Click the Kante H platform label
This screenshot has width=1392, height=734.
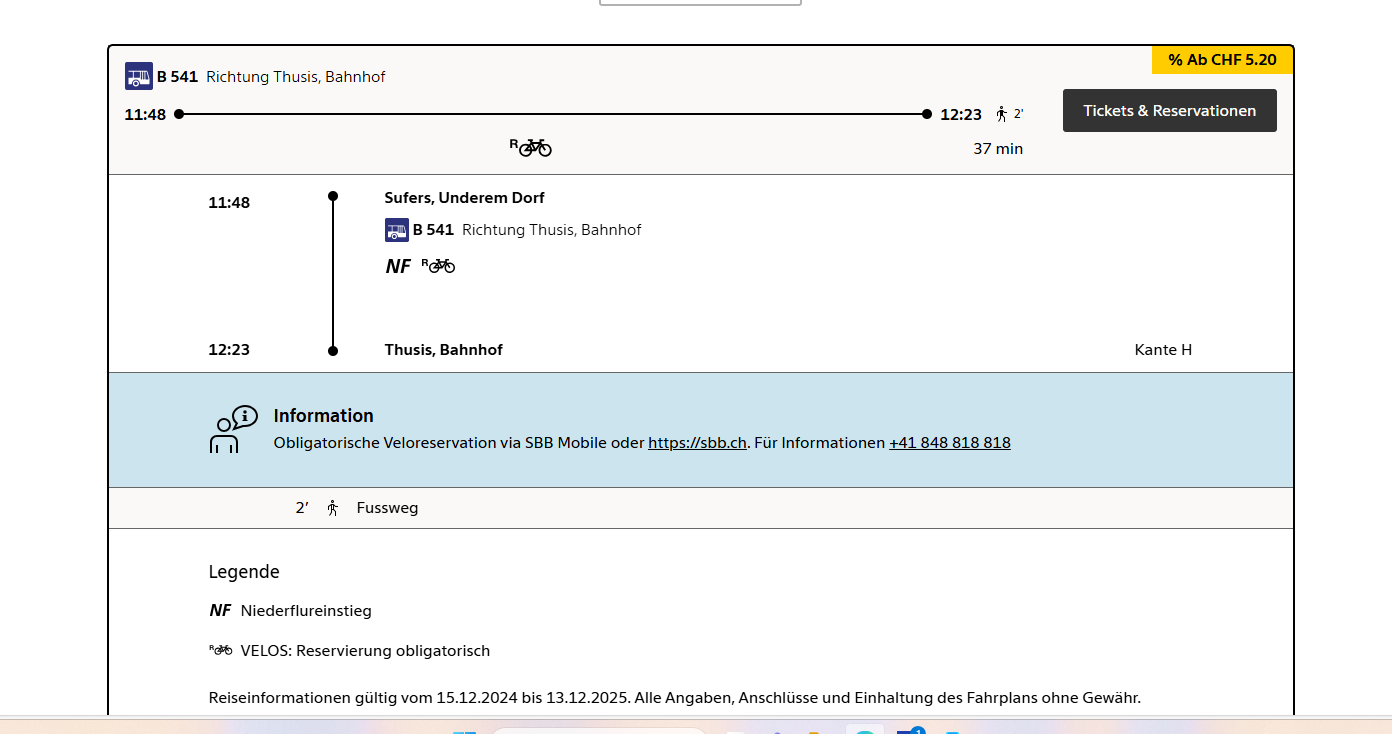click(x=1163, y=350)
